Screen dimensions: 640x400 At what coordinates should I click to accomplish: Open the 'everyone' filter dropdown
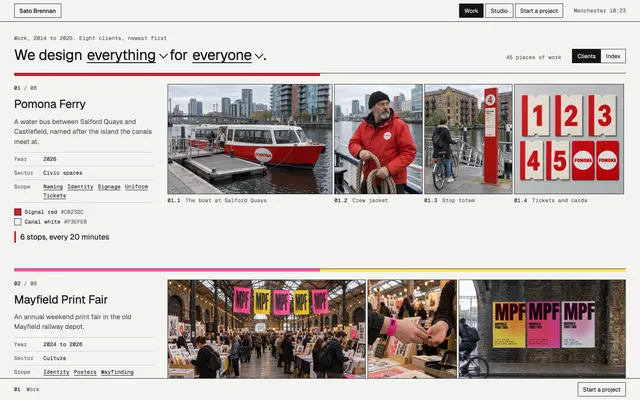222,56
